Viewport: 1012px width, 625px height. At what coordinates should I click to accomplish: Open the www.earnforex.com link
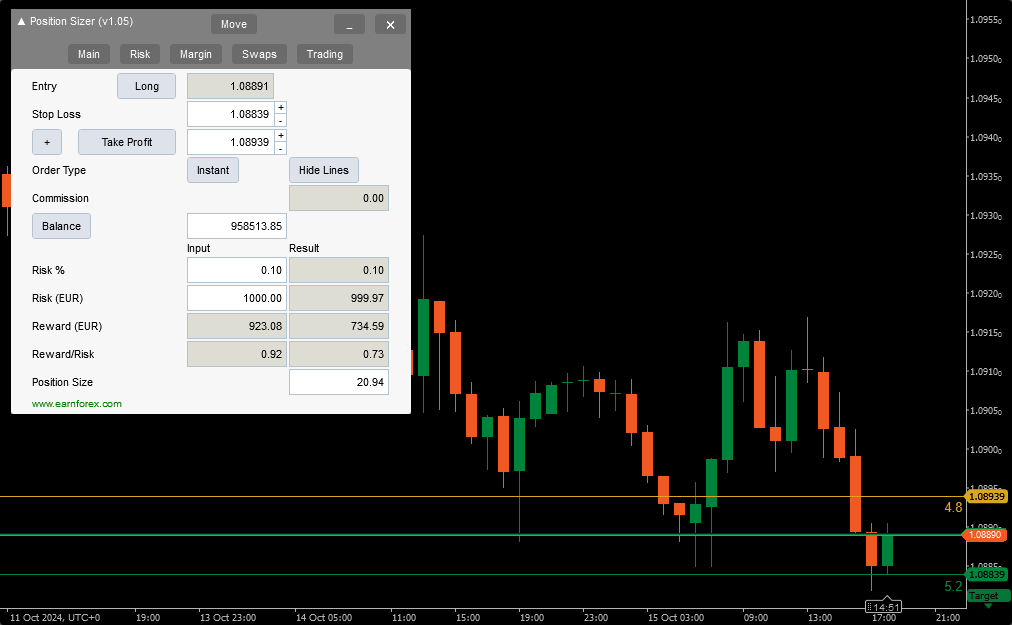[77, 404]
